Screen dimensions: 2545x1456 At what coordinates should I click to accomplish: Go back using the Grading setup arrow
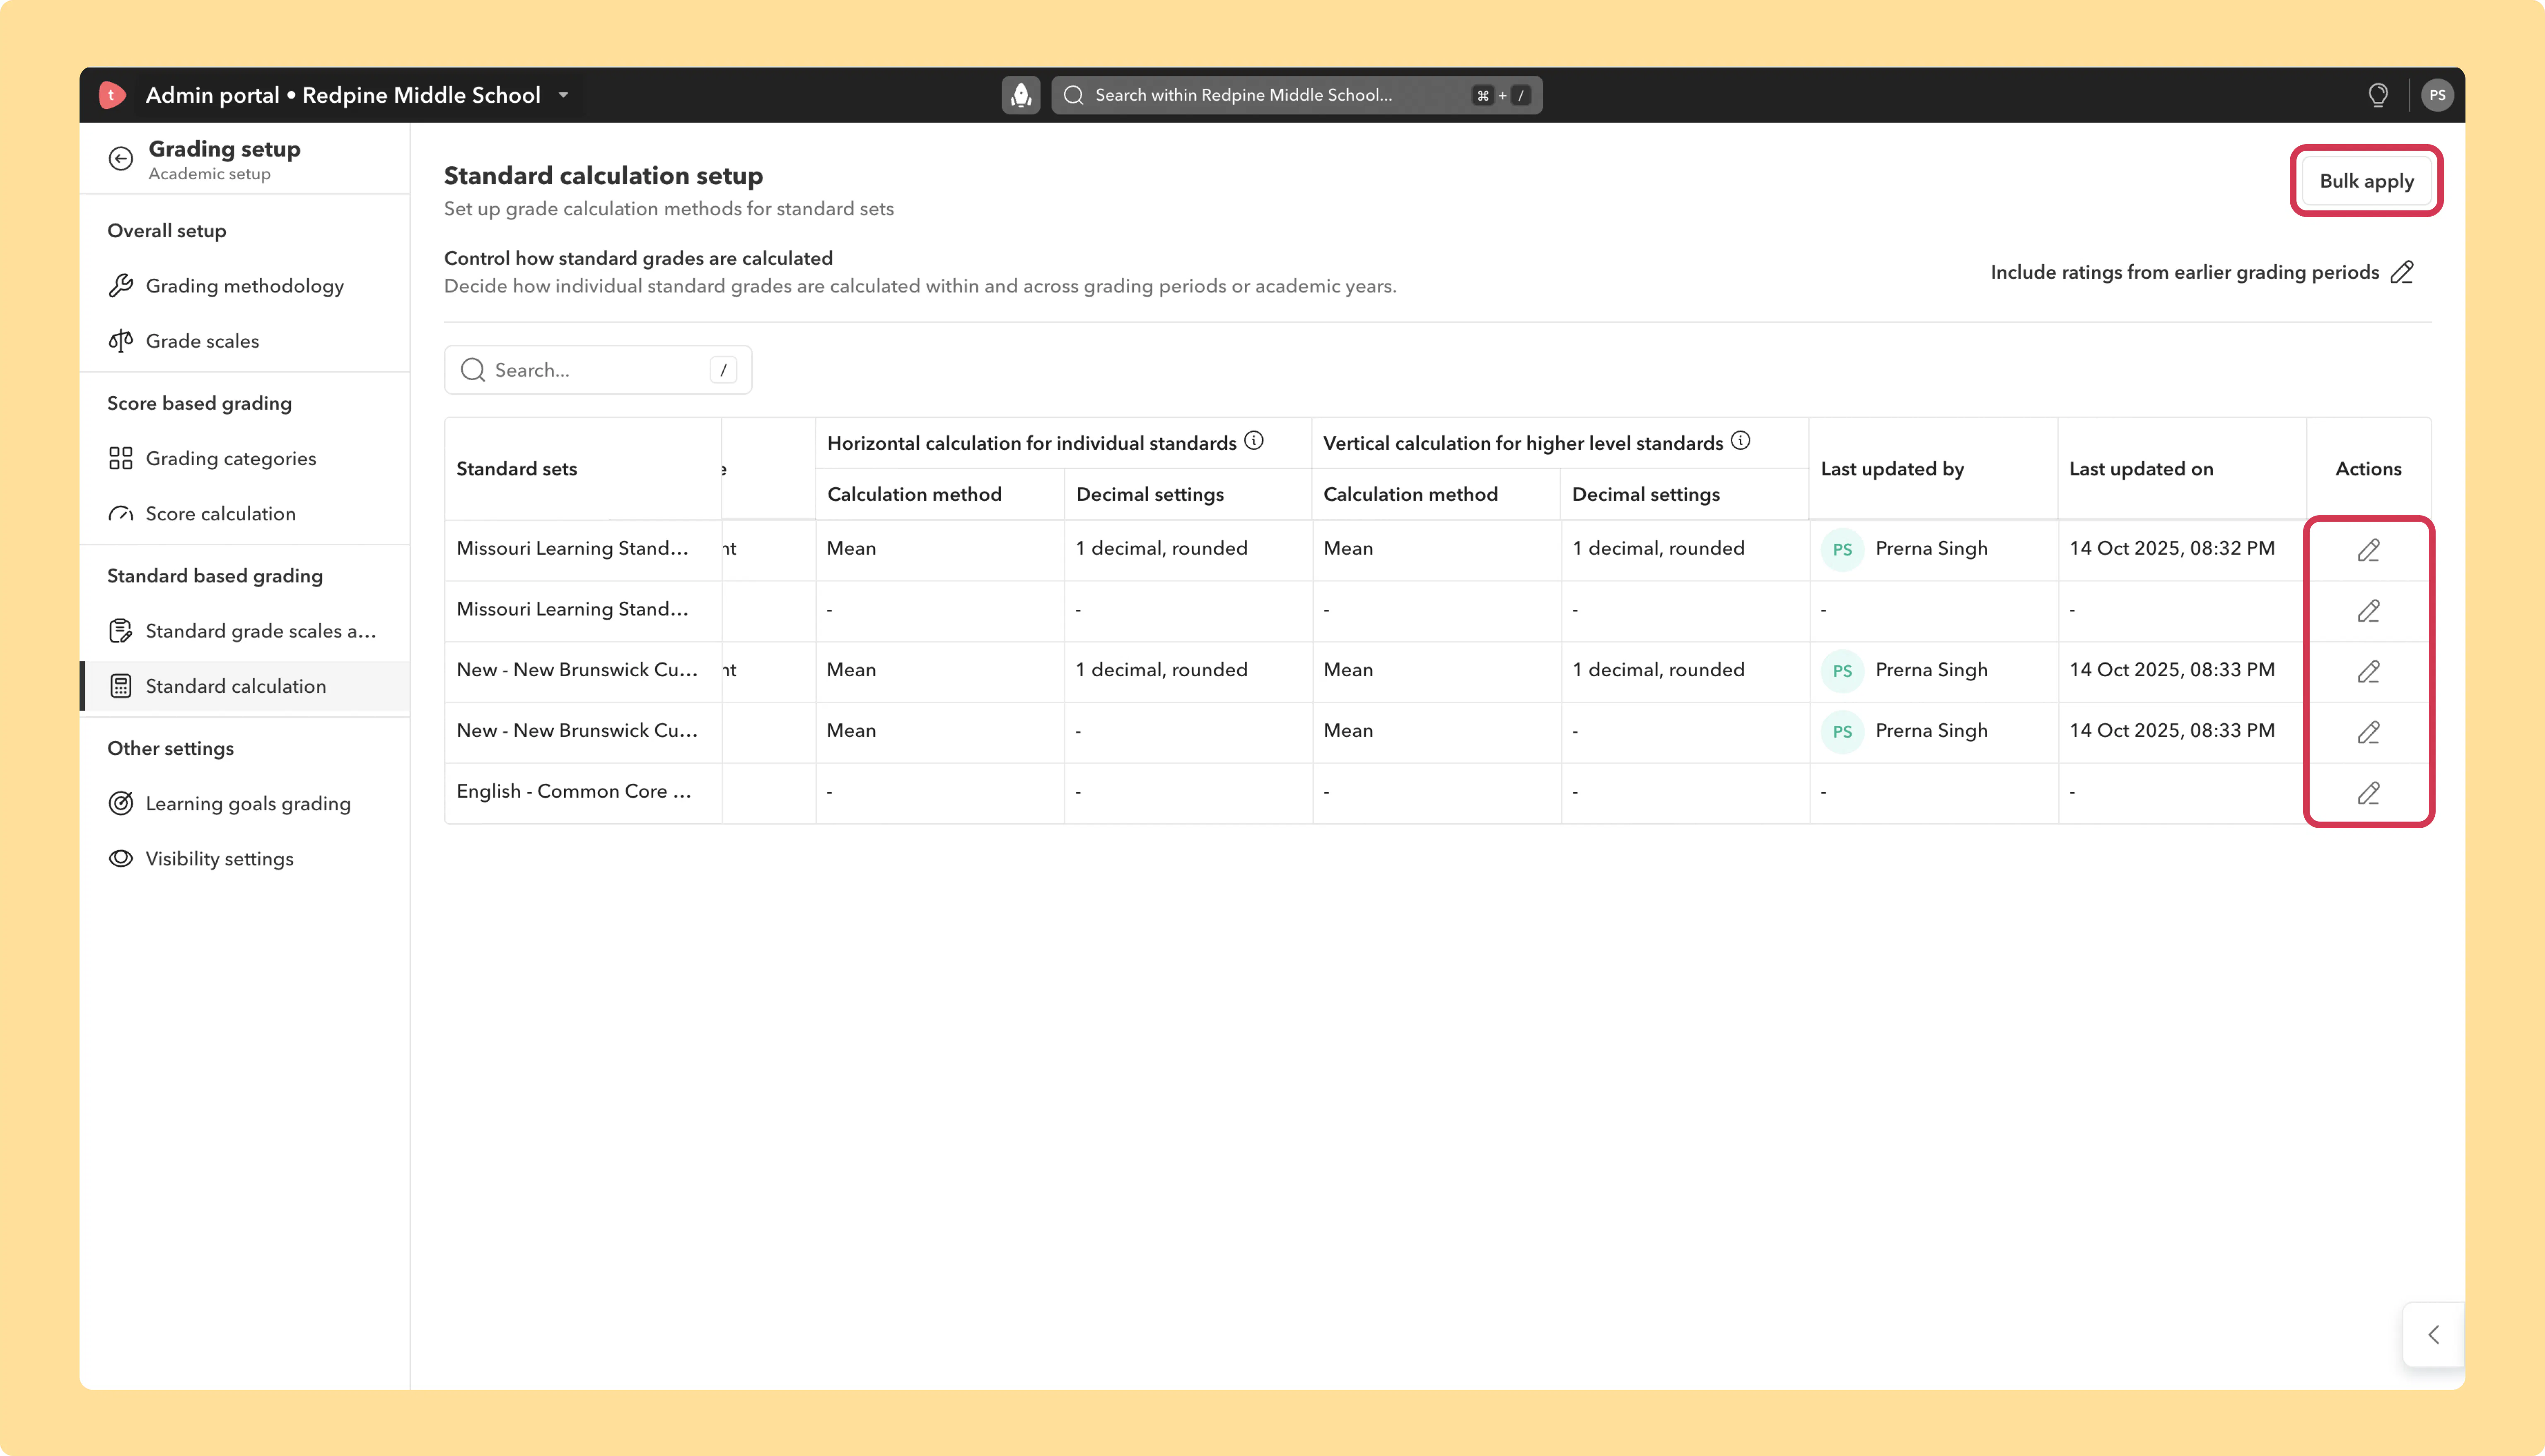click(121, 159)
